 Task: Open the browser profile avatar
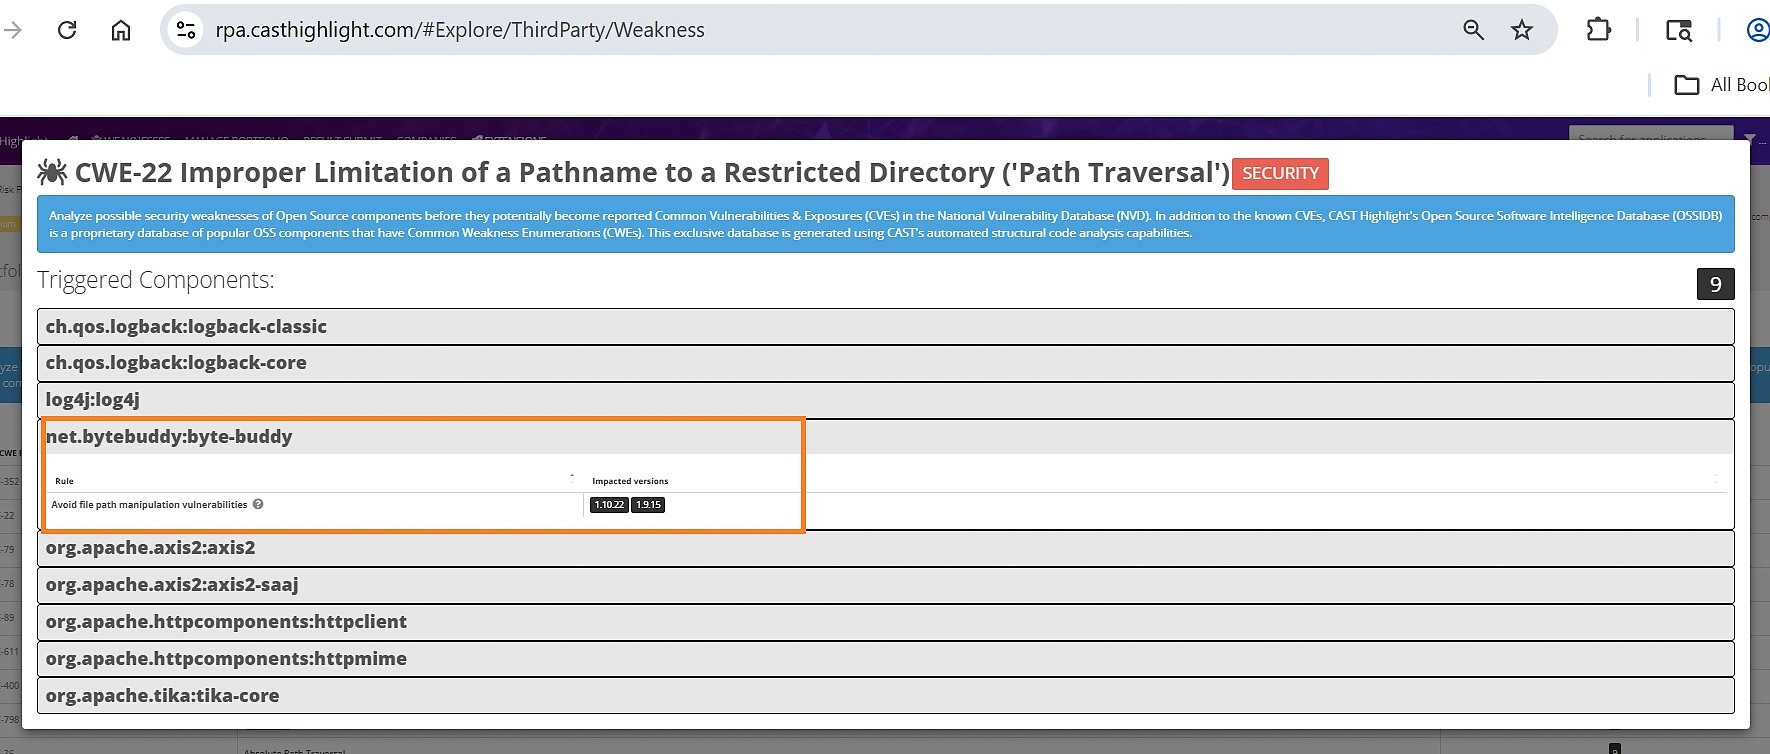1757,30
